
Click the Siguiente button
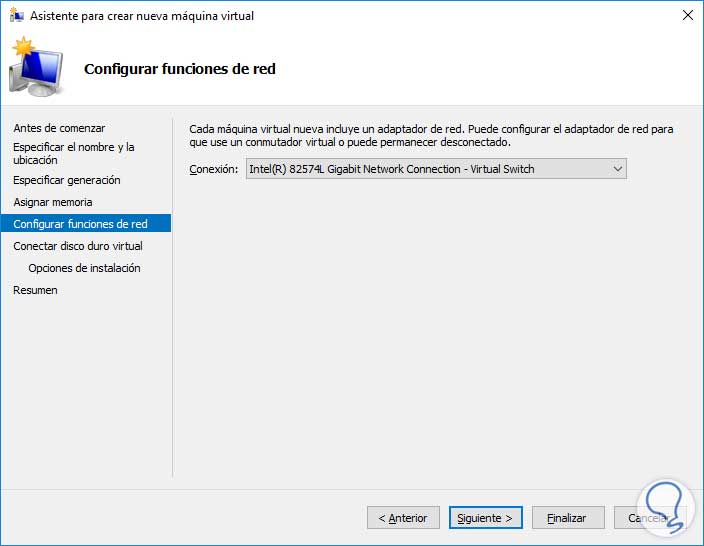point(485,518)
